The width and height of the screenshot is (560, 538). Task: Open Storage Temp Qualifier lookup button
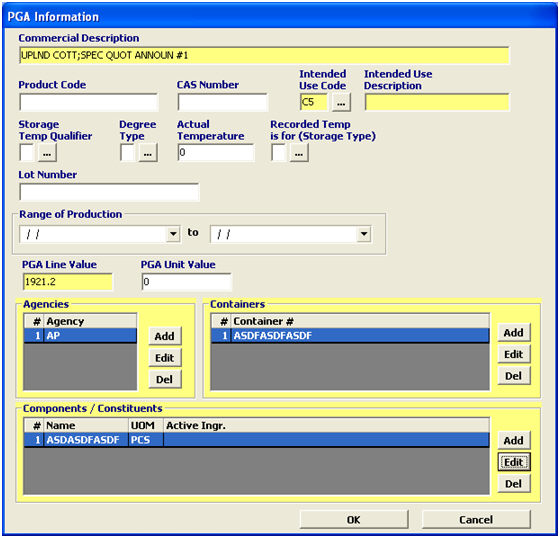tap(47, 153)
